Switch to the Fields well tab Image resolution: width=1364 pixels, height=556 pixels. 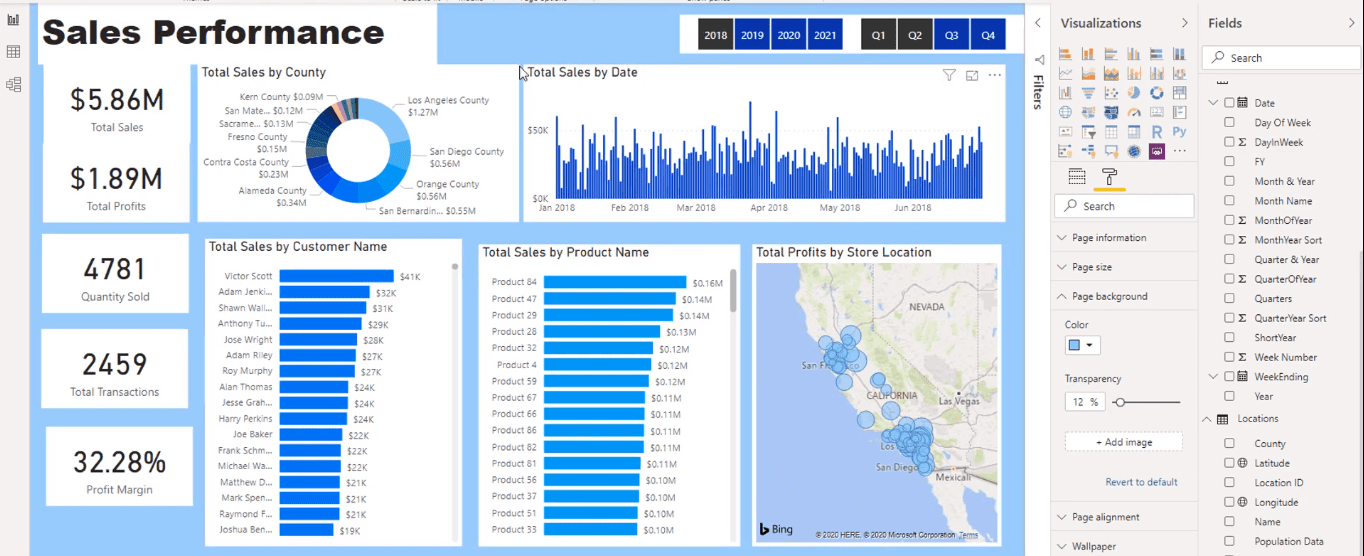point(1077,177)
